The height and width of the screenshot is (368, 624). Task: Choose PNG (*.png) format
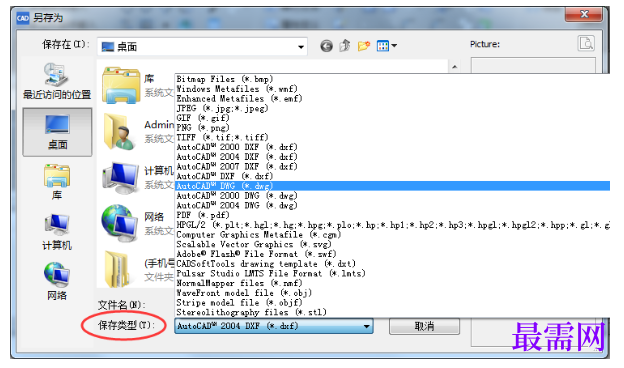coord(203,127)
